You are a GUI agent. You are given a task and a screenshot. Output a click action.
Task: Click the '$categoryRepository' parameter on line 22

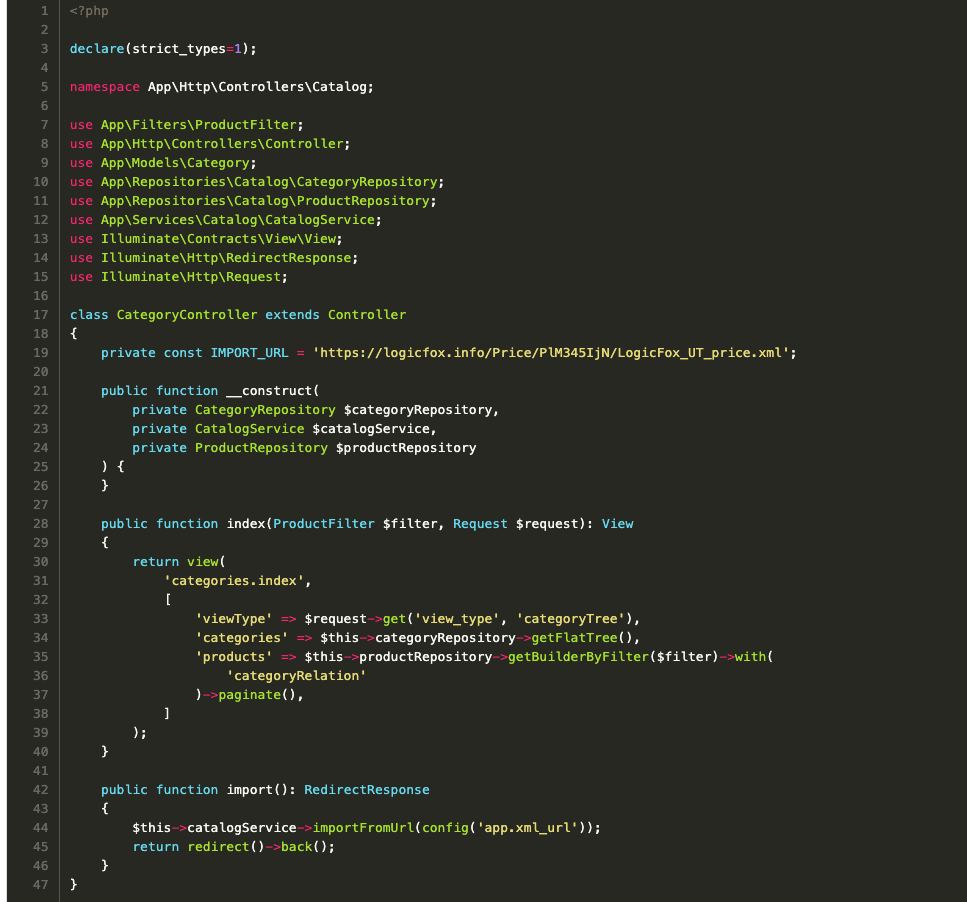(418, 410)
